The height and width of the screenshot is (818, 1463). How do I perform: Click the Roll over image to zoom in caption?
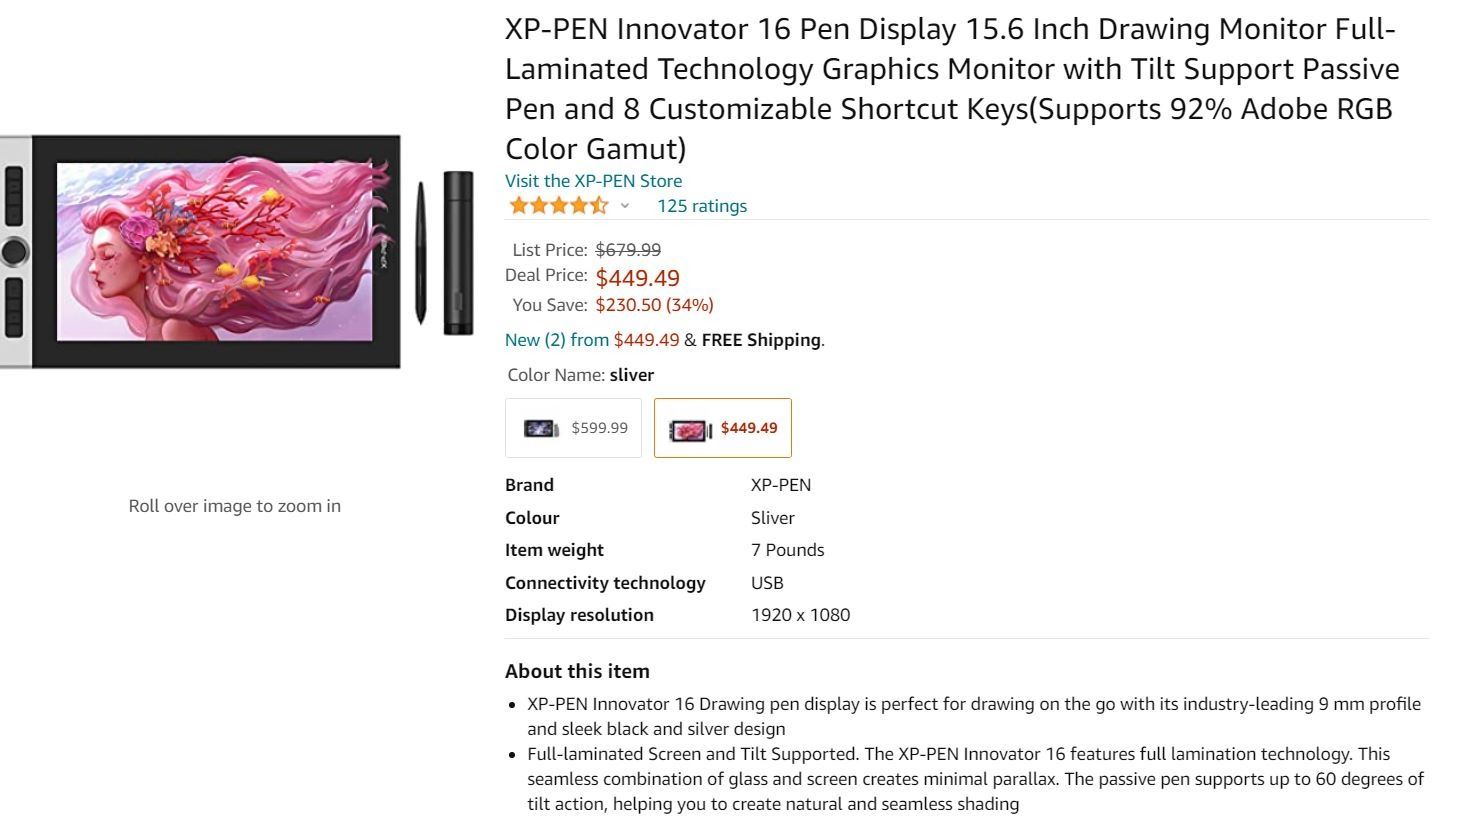tap(234, 506)
